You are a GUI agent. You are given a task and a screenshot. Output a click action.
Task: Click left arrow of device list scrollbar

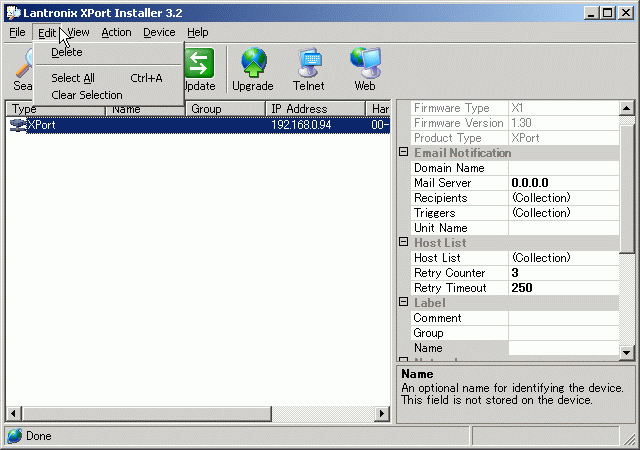pyautogui.click(x=13, y=413)
